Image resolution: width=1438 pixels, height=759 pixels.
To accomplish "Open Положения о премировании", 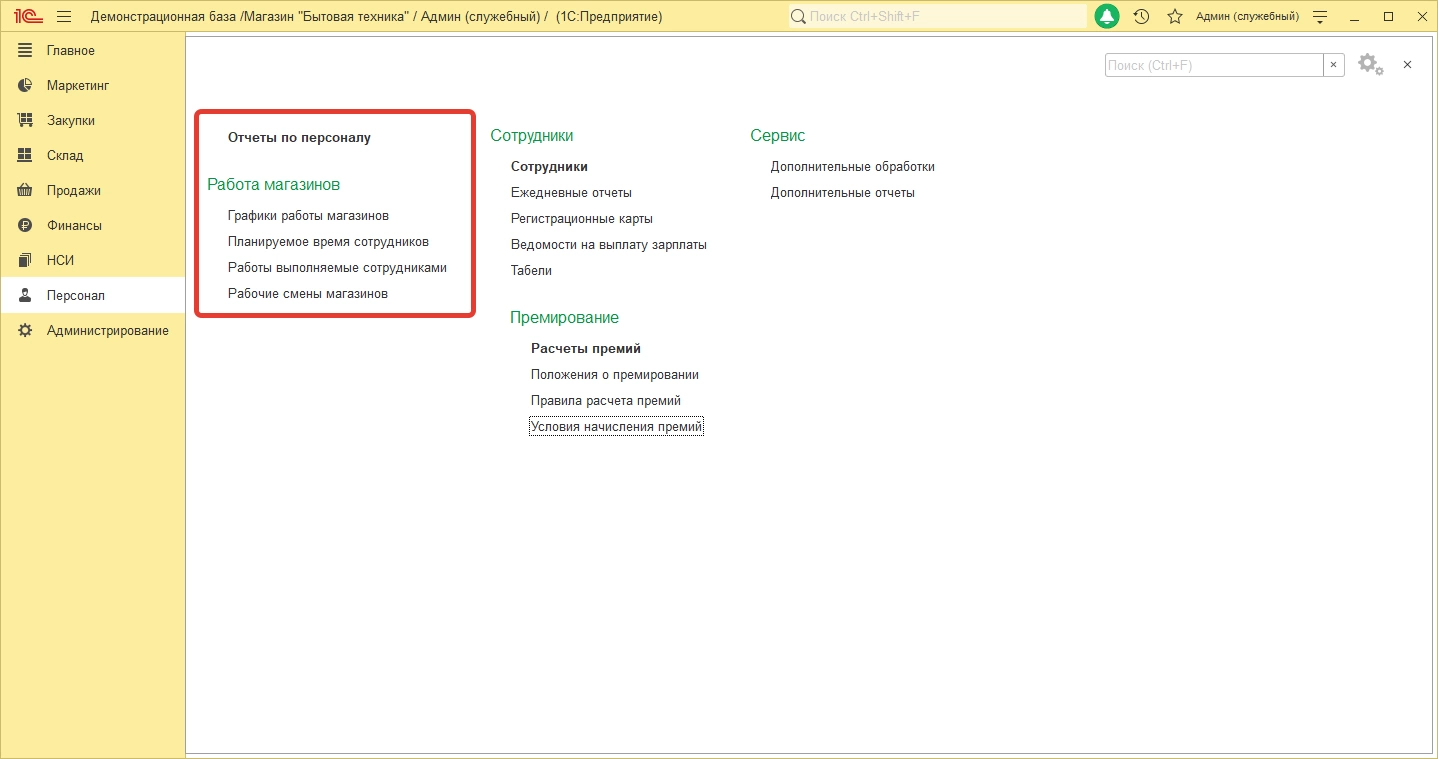I will coord(615,375).
